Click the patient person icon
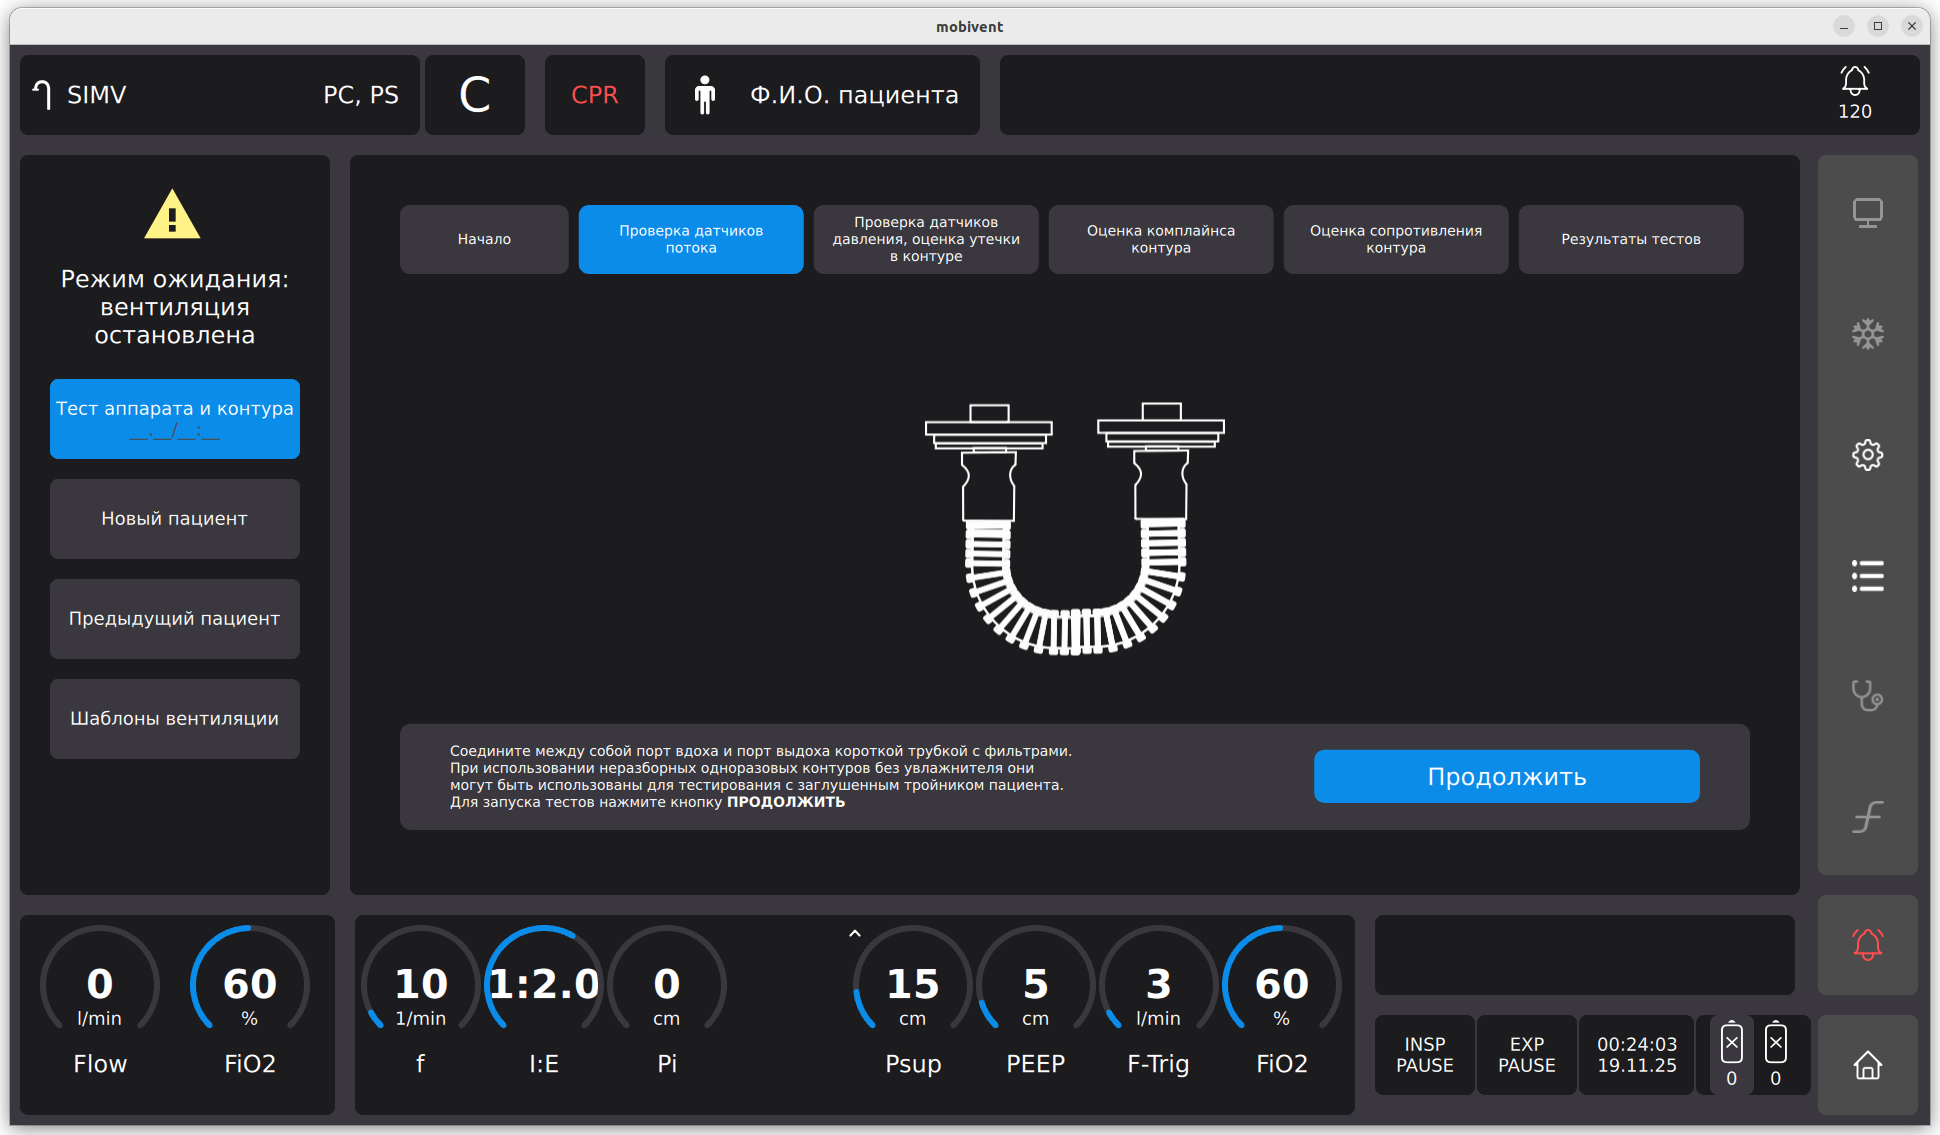The image size is (1940, 1135). 705,95
